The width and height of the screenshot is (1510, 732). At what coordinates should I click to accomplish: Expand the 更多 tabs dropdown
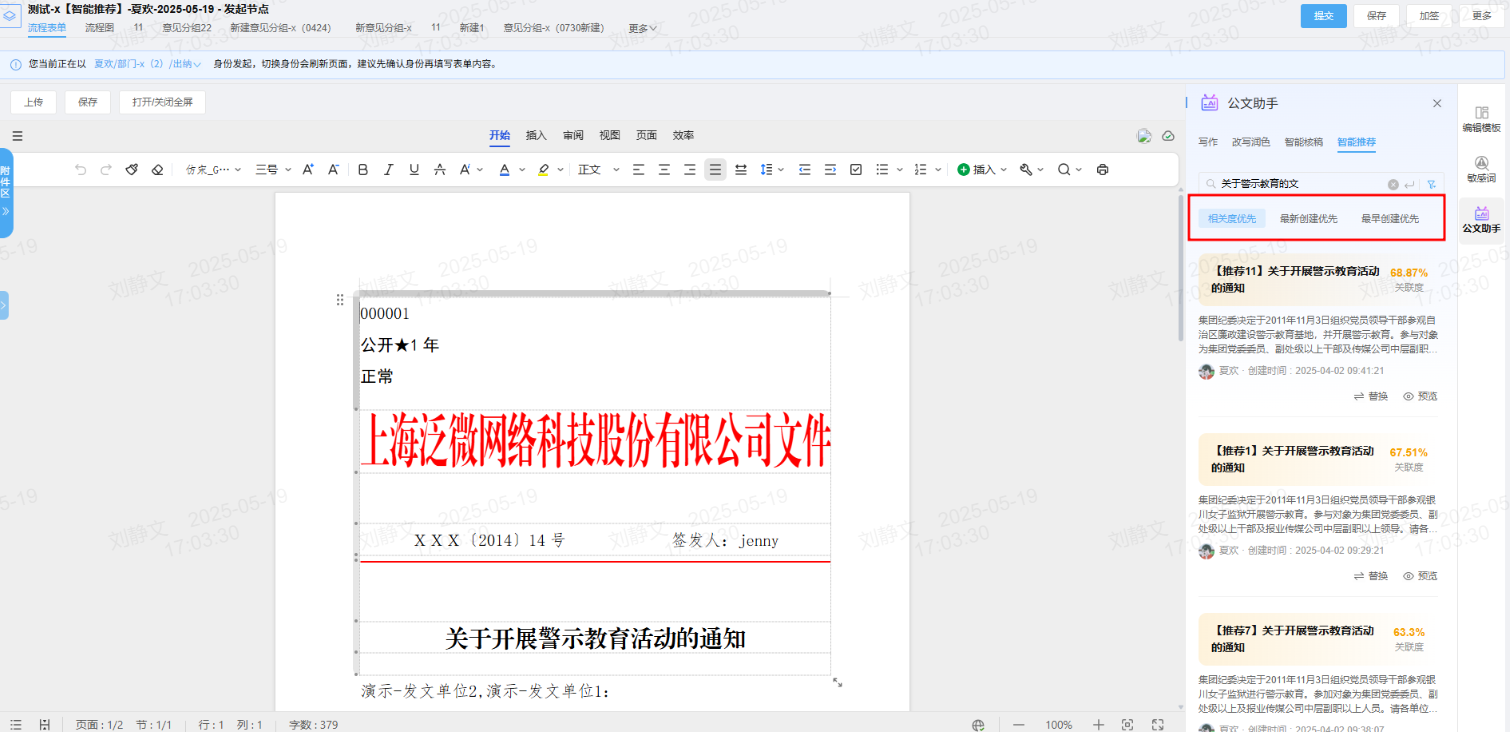coord(642,28)
